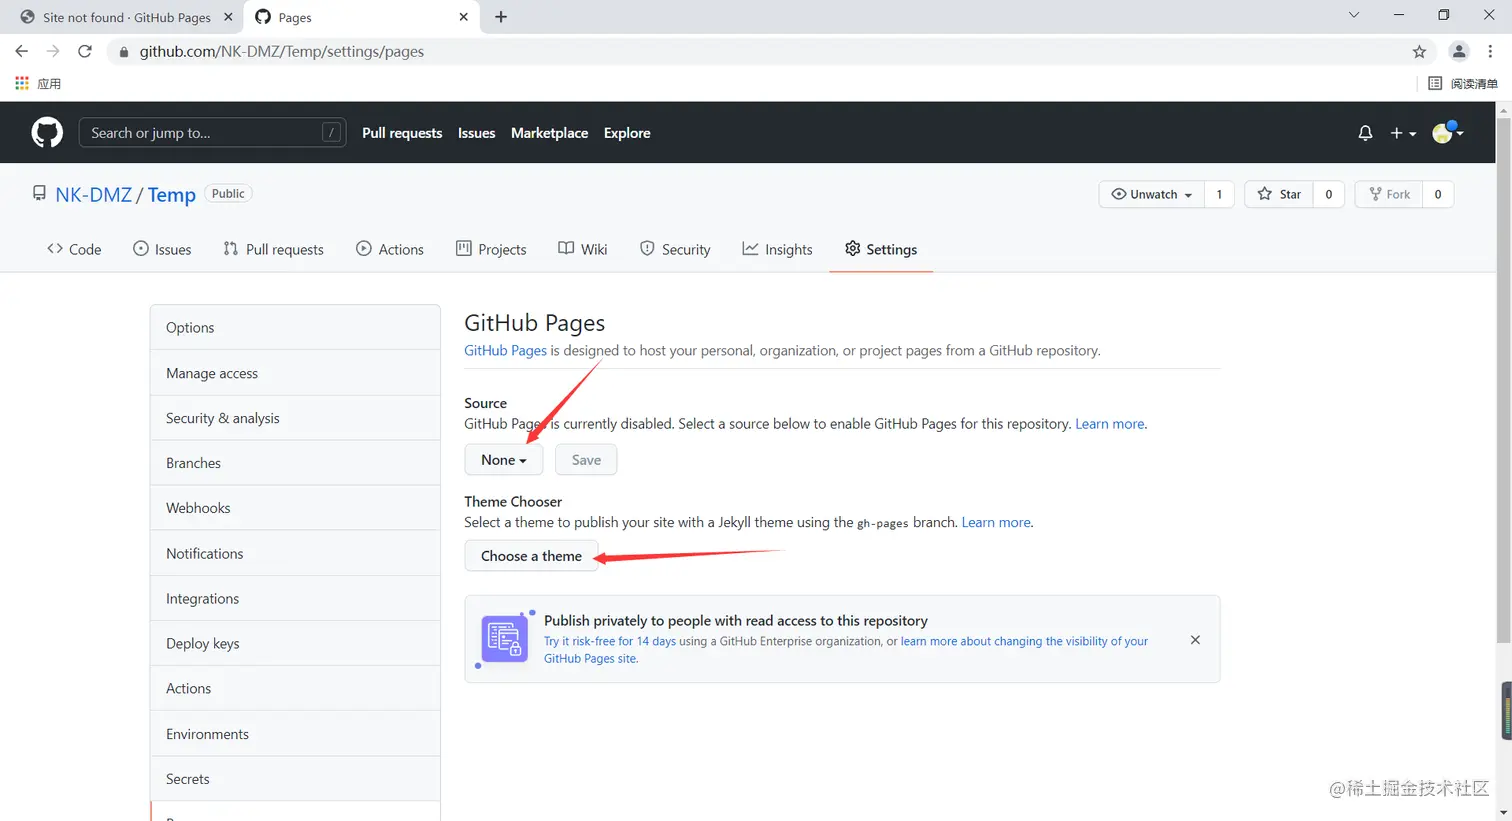This screenshot has width=1512, height=821.
Task: Open the forks count next to Fork
Action: 1438,194
